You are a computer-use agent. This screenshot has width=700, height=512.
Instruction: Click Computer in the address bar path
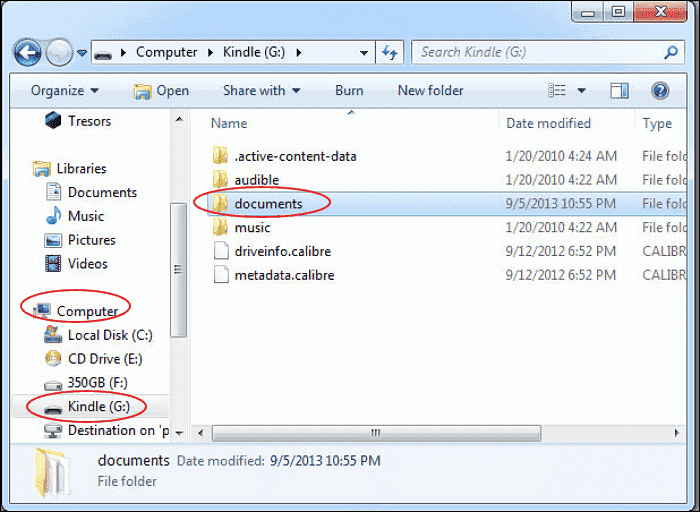click(x=166, y=52)
